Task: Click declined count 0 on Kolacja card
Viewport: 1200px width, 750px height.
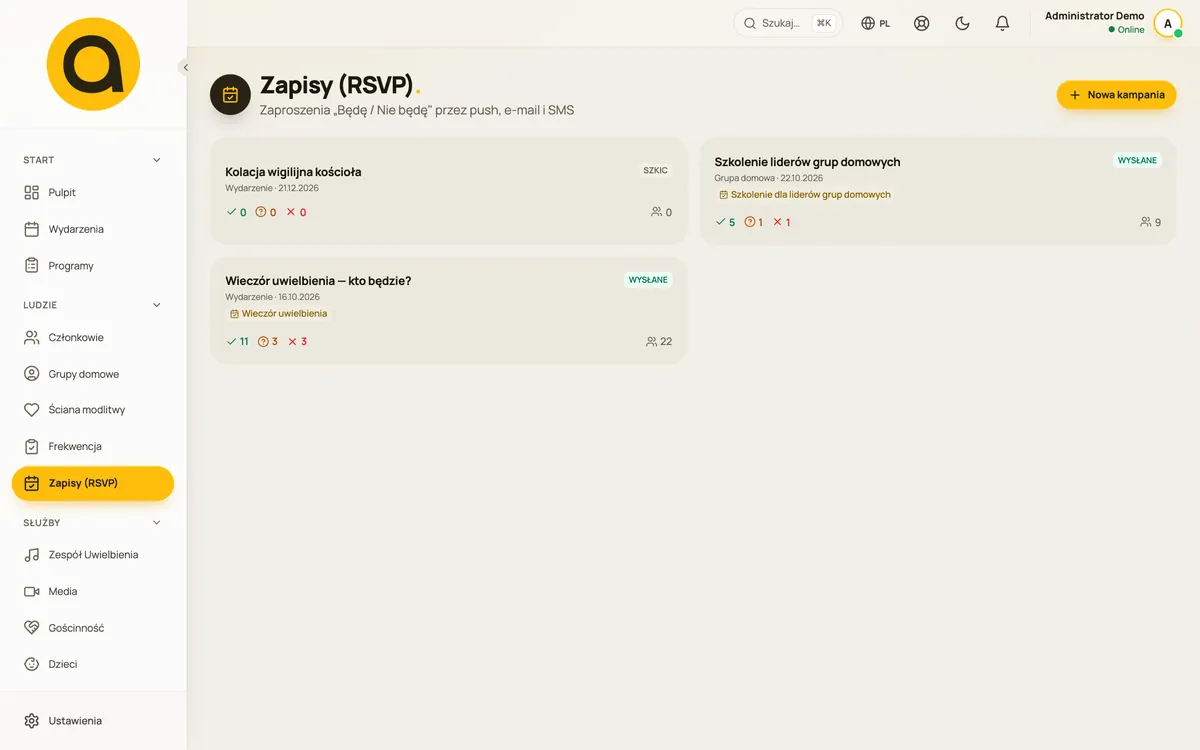Action: [x=297, y=212]
